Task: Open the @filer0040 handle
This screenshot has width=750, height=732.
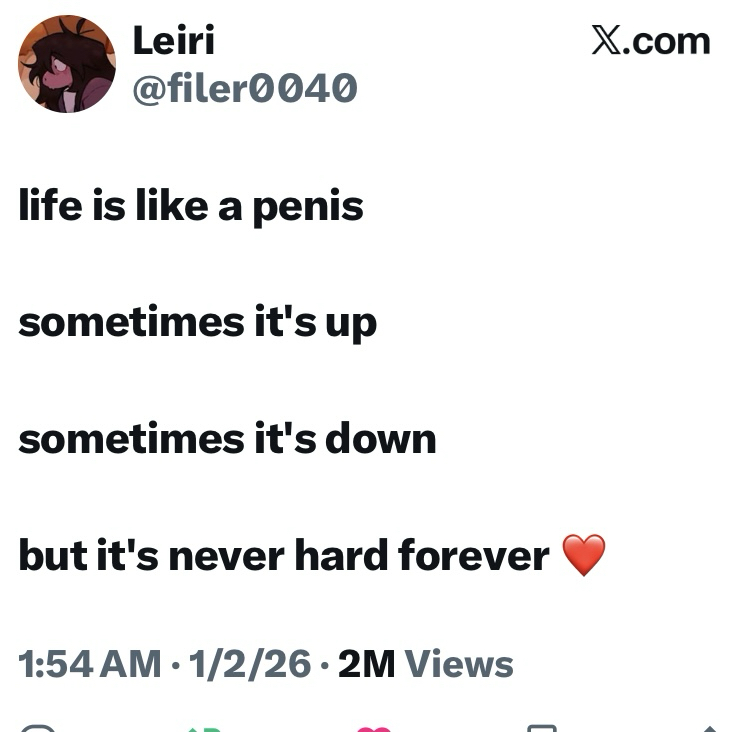Action: click(245, 89)
